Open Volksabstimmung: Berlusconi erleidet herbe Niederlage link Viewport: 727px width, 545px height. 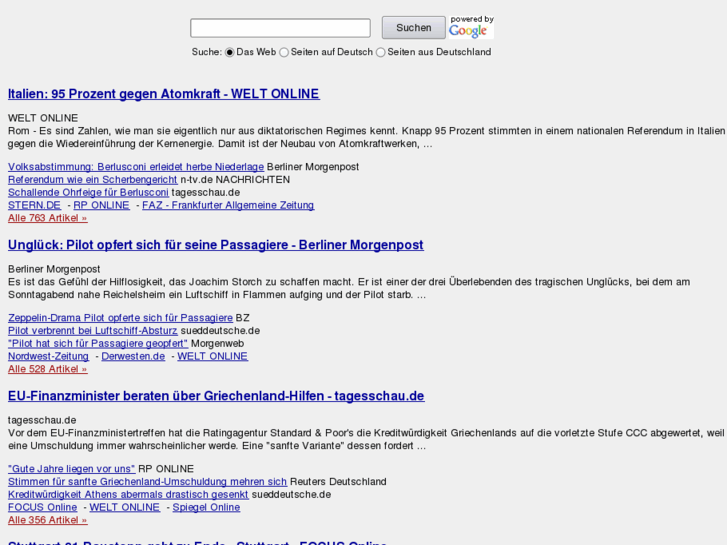click(x=136, y=167)
